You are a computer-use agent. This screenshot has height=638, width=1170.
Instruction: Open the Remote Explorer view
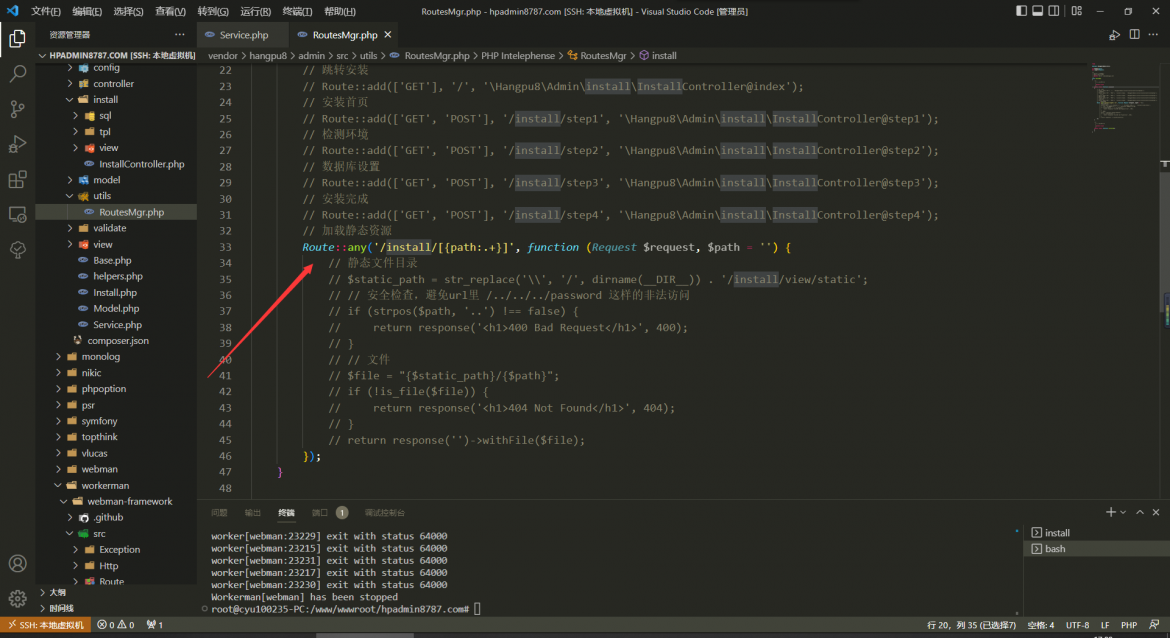17,214
